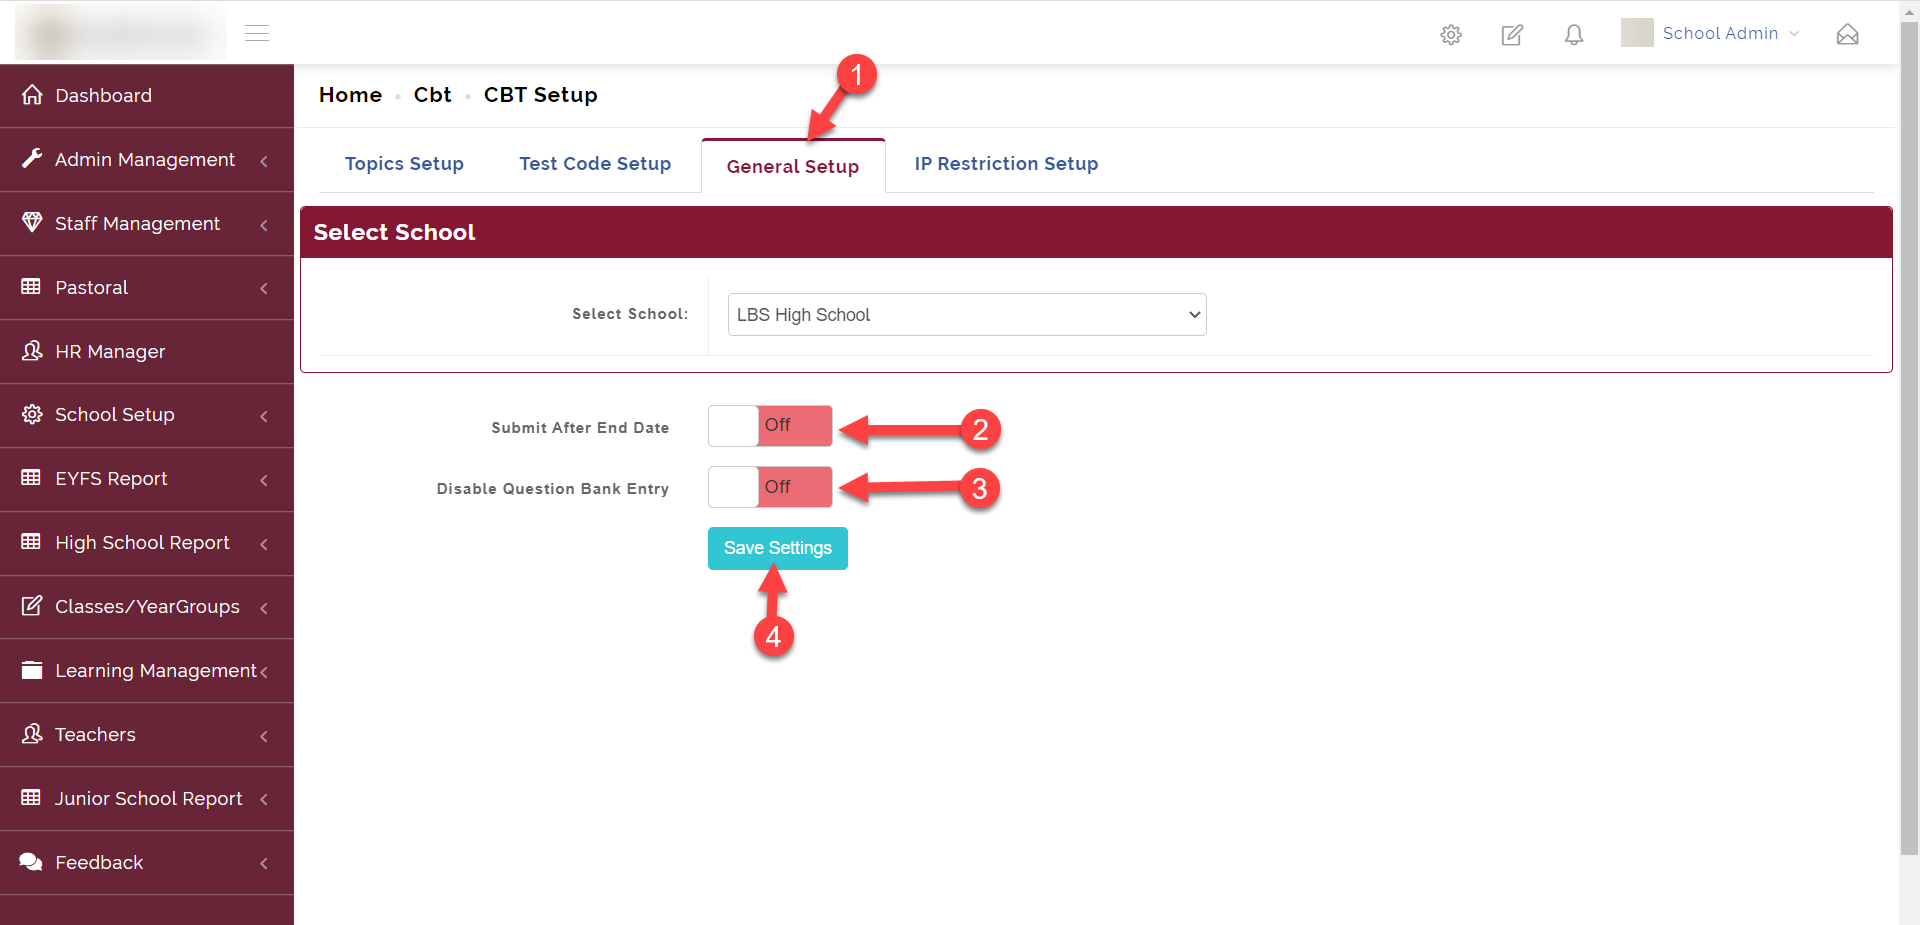
Task: Click the Pastoral table icon
Action: [x=31, y=286]
